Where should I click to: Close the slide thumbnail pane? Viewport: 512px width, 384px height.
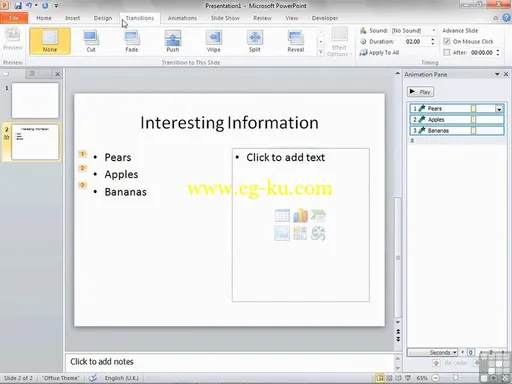pyautogui.click(x=57, y=74)
